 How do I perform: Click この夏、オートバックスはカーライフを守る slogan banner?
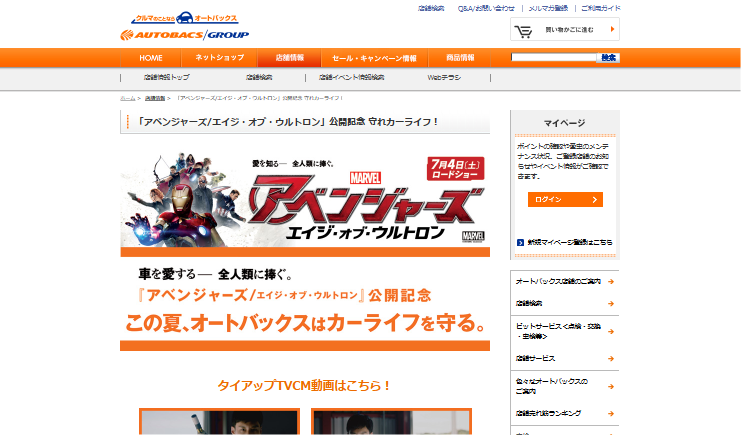[x=305, y=323]
